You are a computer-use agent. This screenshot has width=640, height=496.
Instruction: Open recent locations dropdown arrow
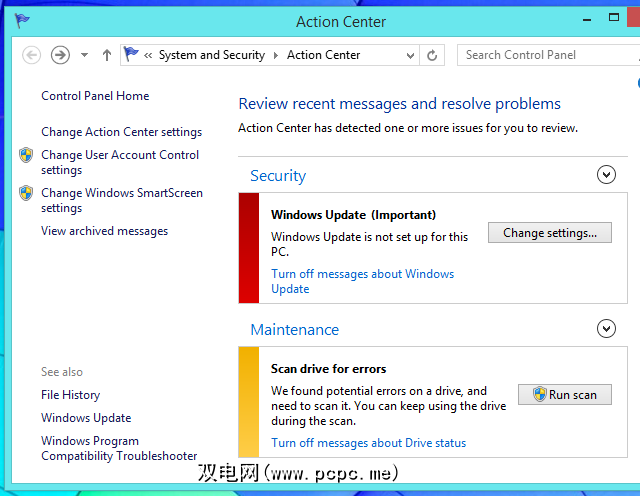tap(84, 55)
